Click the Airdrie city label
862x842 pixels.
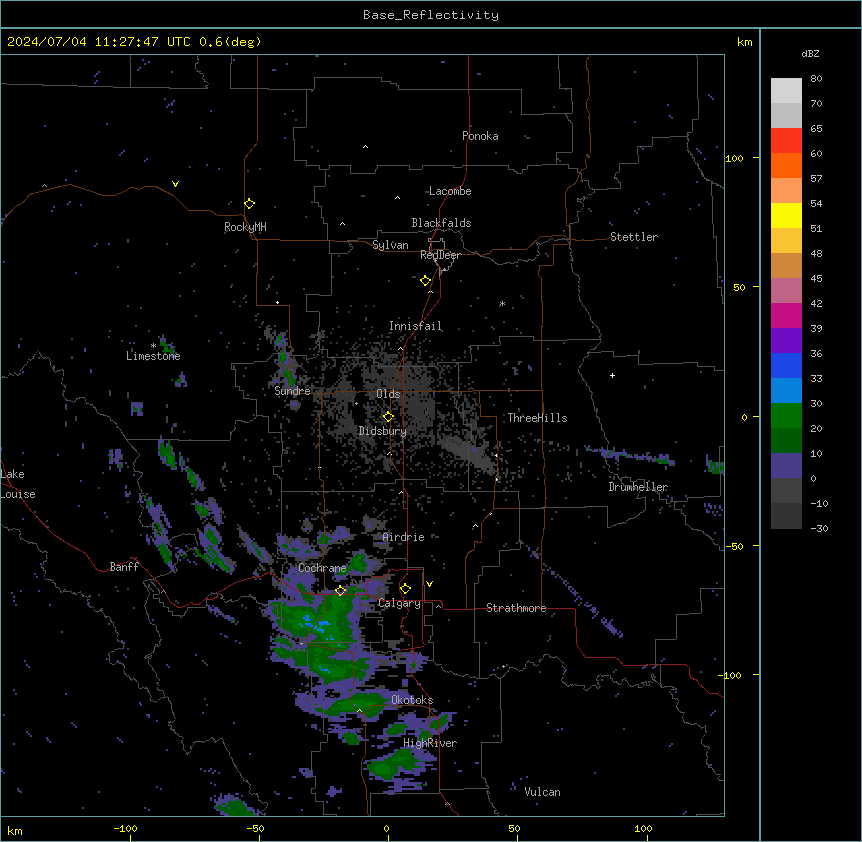tap(403, 537)
